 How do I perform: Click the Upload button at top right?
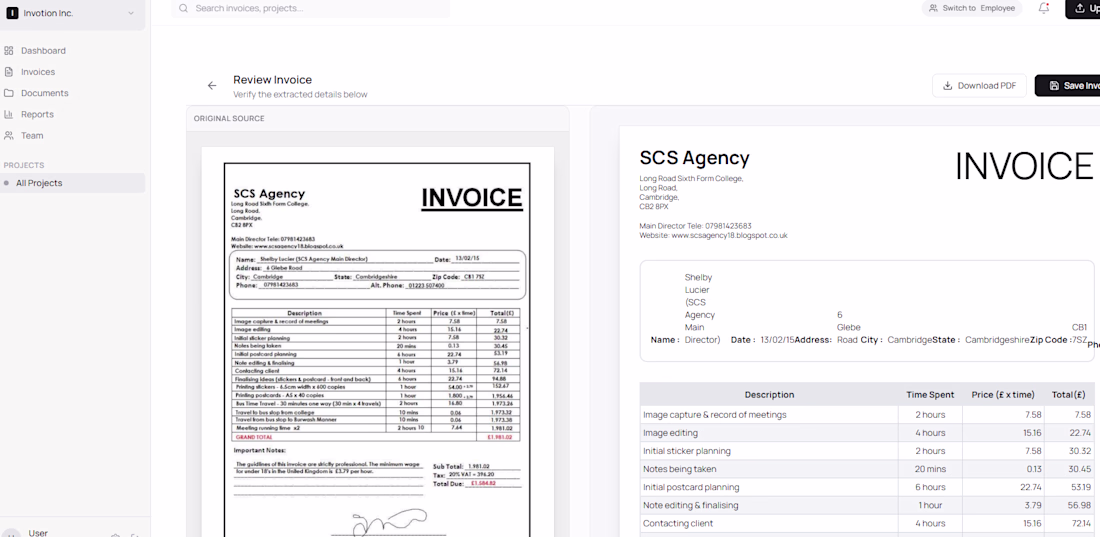pos(1082,8)
